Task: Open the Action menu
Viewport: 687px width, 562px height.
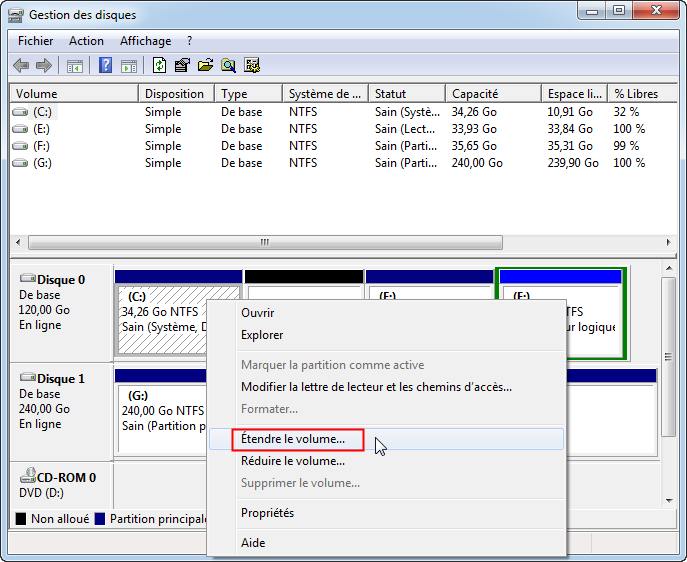Action: pyautogui.click(x=86, y=41)
